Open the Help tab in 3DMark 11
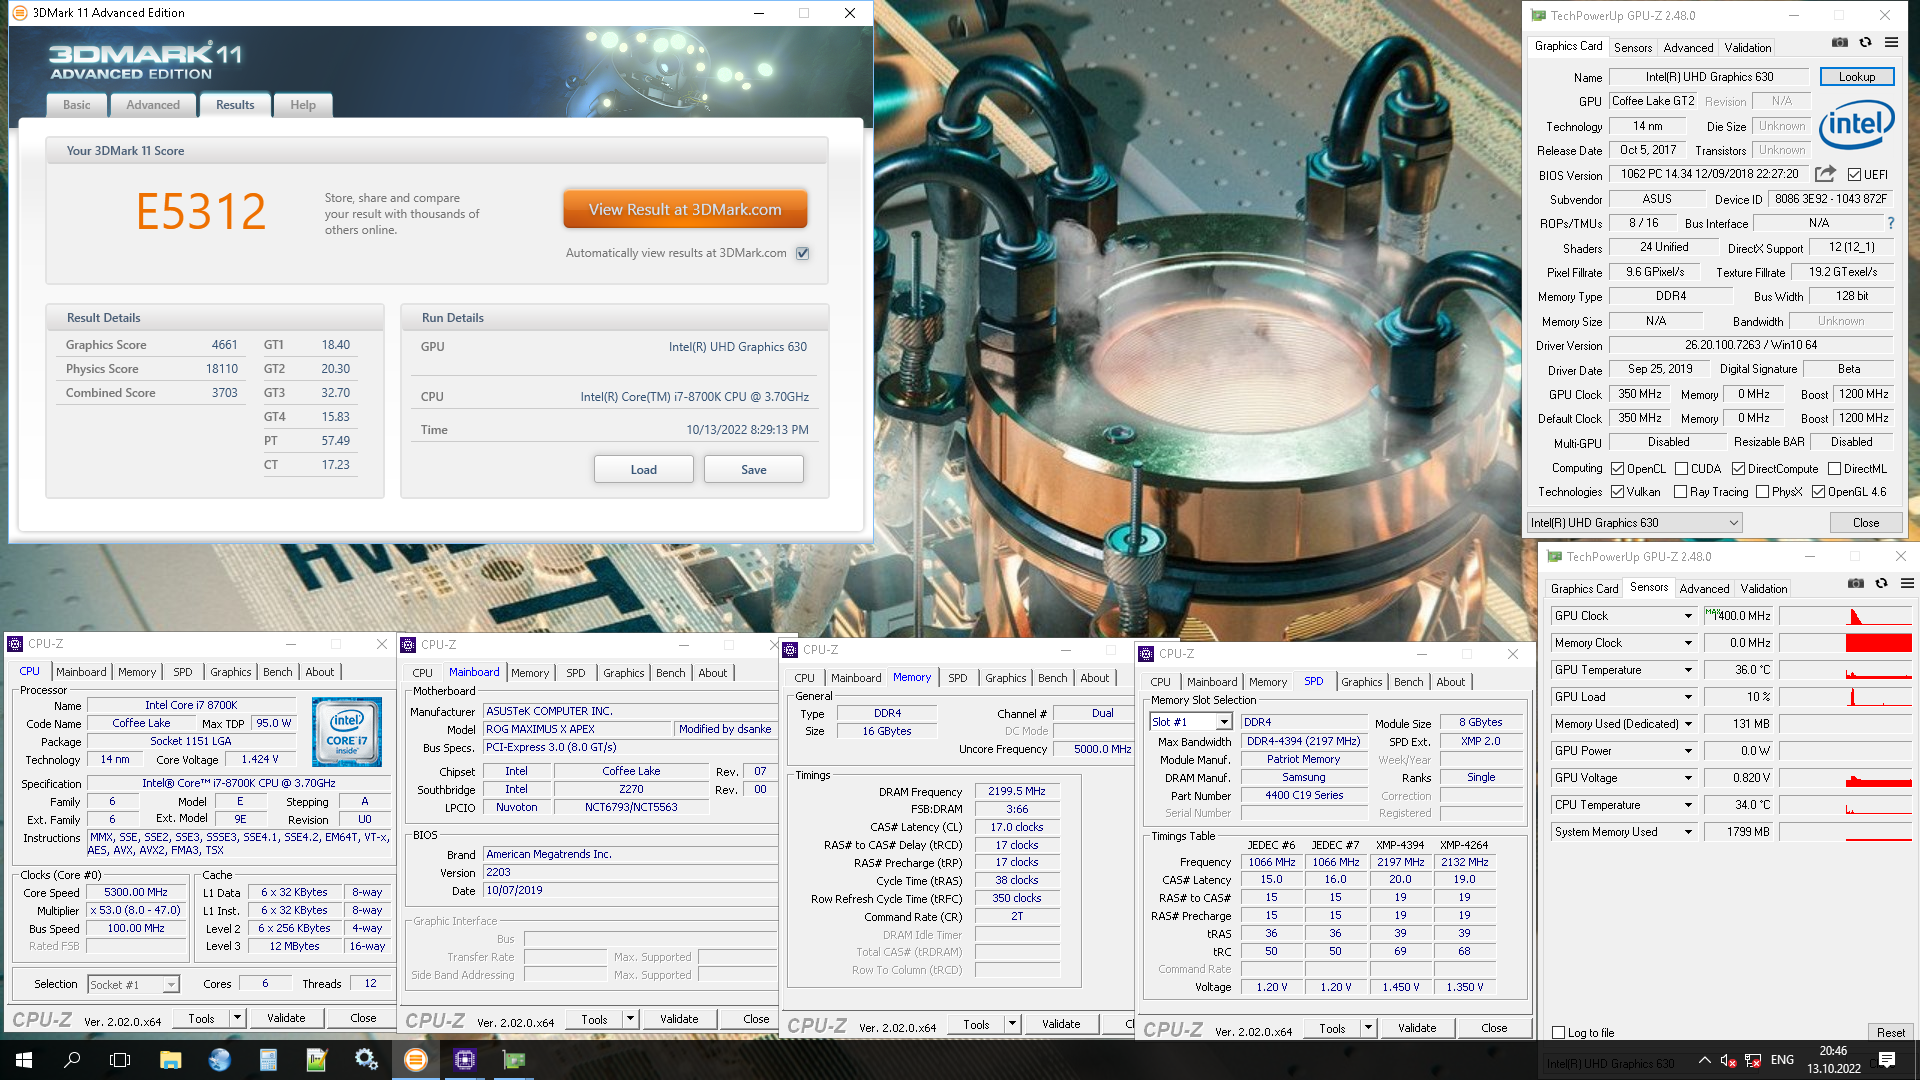The height and width of the screenshot is (1080, 1920). [303, 105]
